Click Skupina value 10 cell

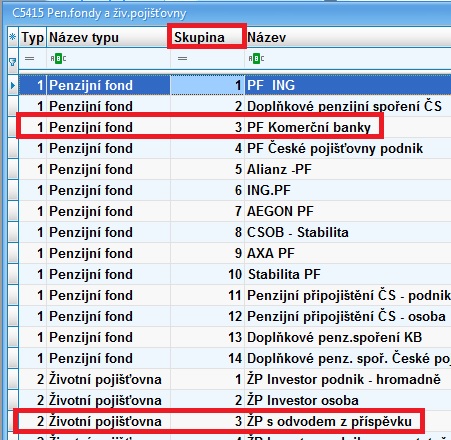pyautogui.click(x=207, y=274)
